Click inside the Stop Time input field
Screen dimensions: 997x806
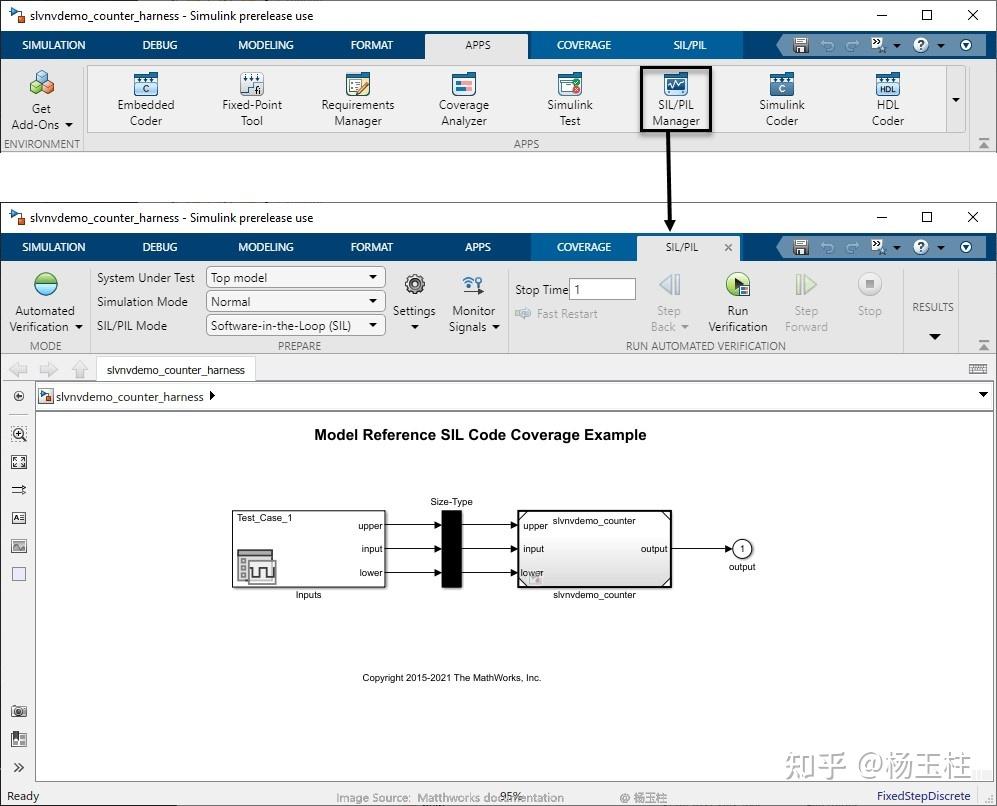601,289
